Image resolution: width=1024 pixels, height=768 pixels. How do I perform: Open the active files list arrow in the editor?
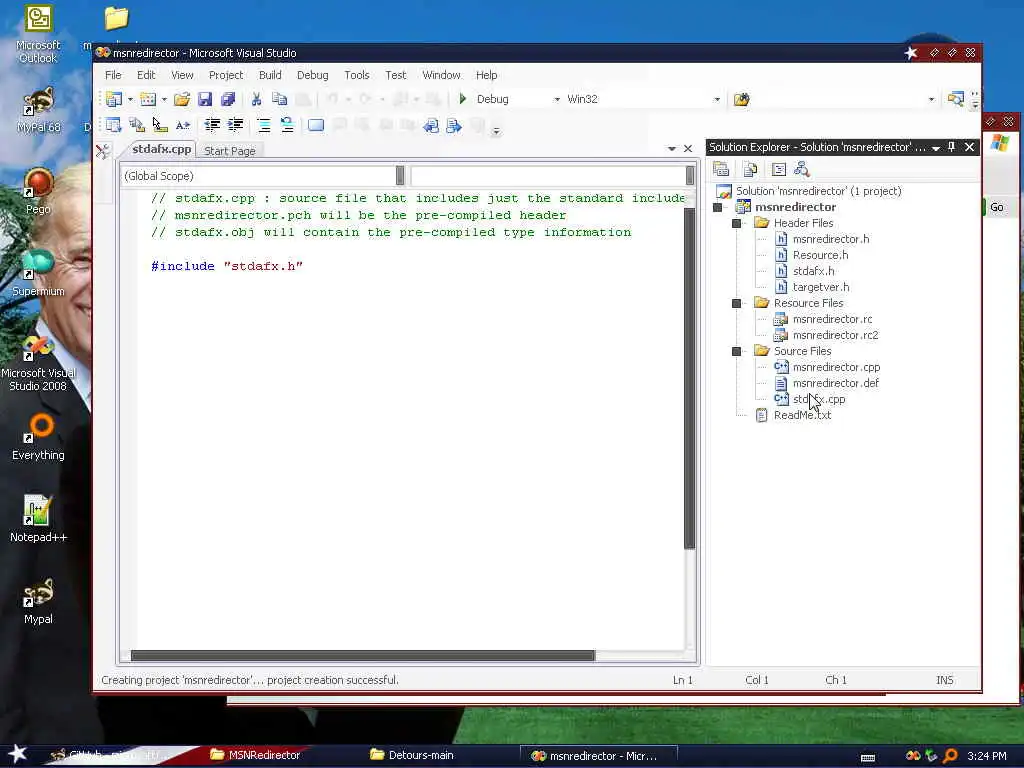pyautogui.click(x=671, y=149)
